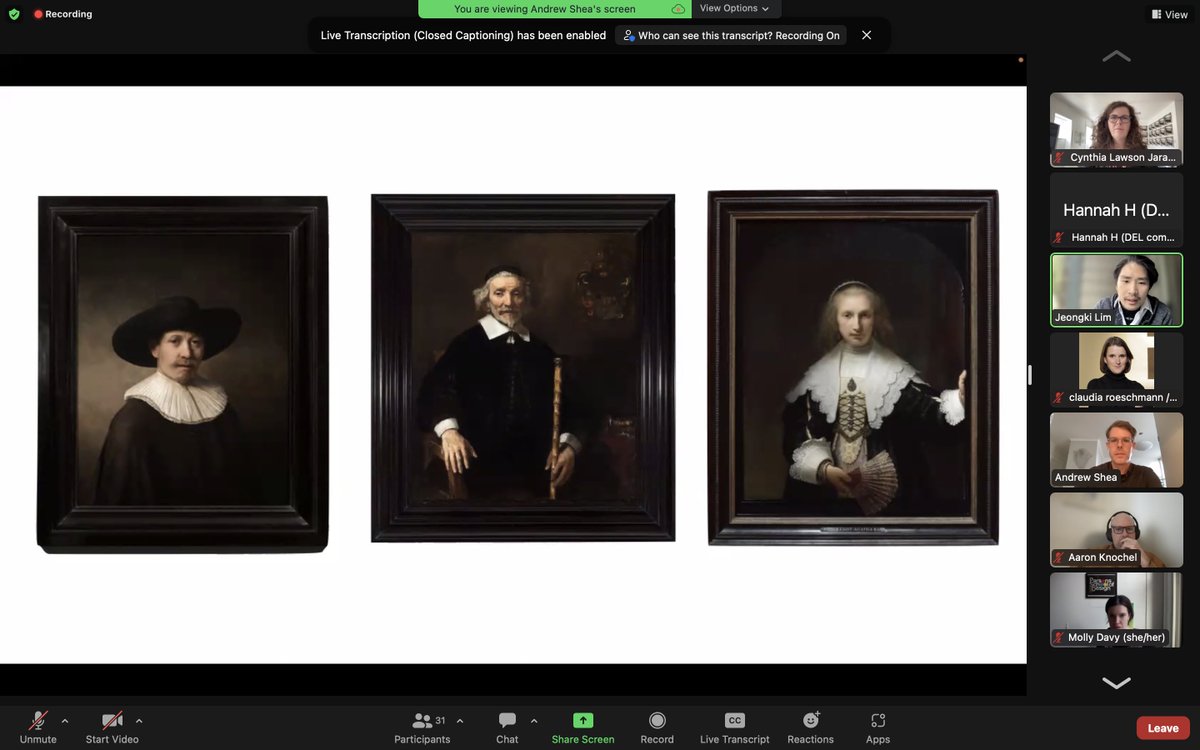Select the Hannah H participant tile
Image resolution: width=1200 pixels, height=750 pixels.
click(1116, 210)
